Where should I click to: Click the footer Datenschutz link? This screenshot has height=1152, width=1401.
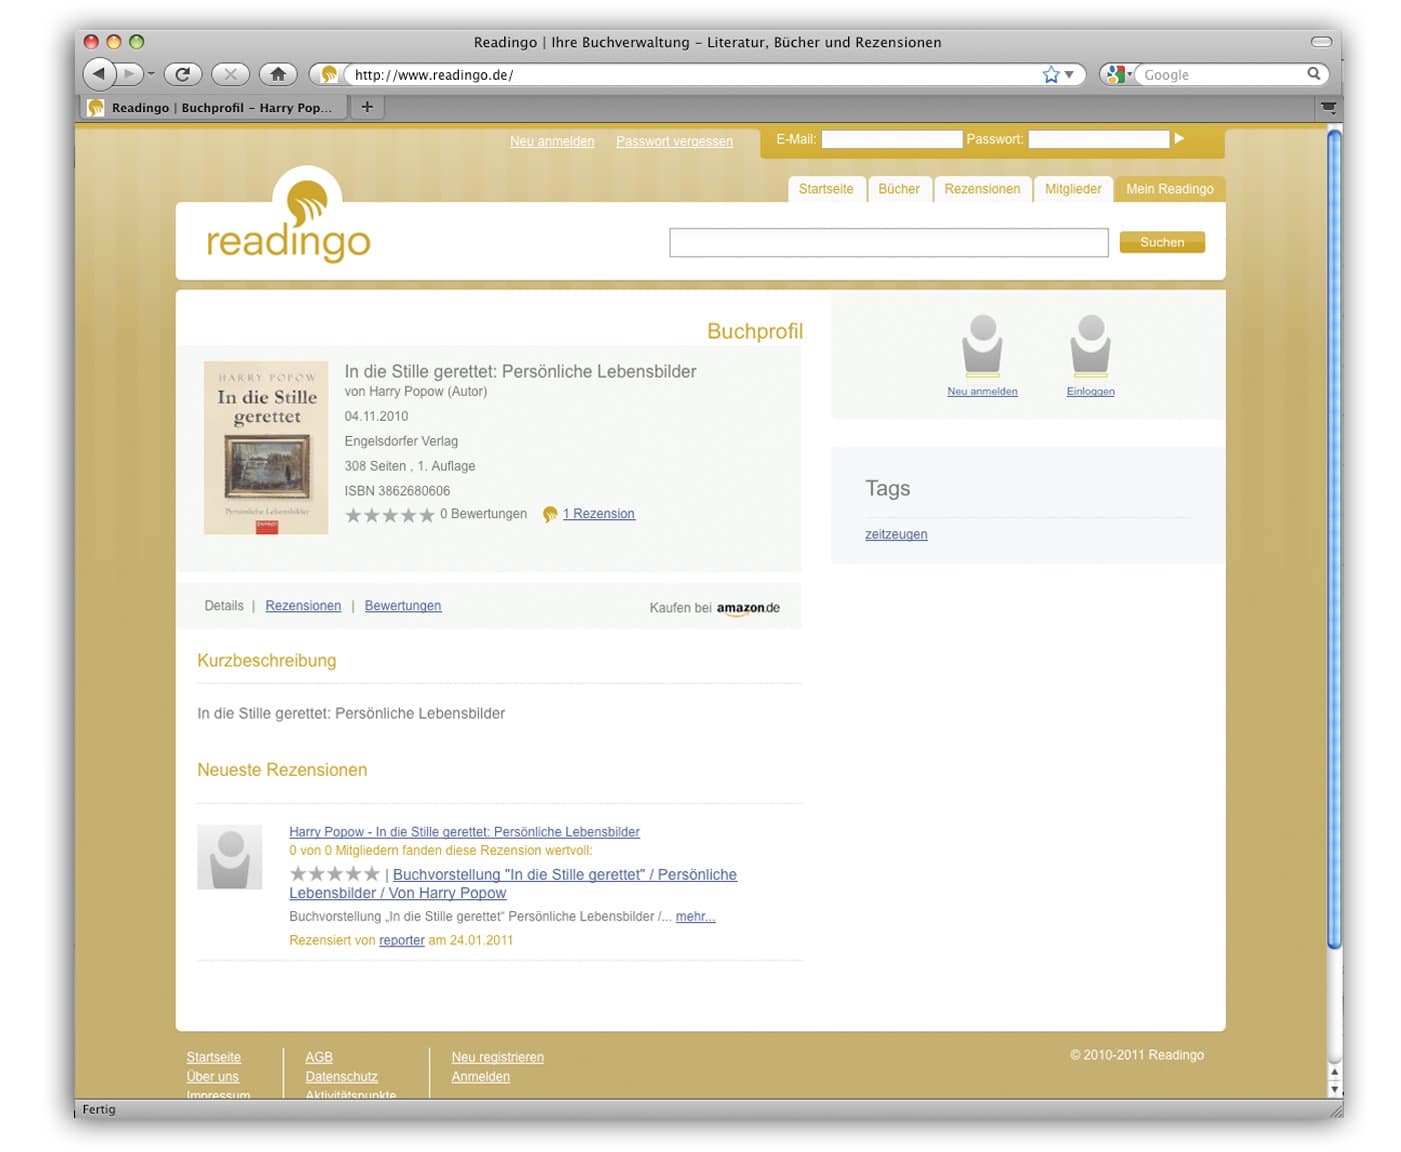click(341, 1077)
